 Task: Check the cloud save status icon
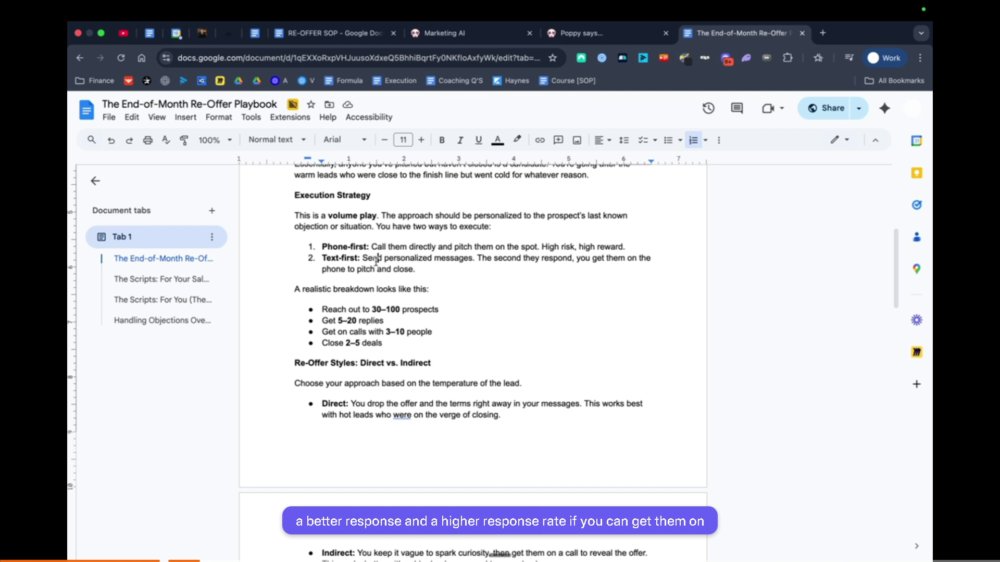[348, 104]
